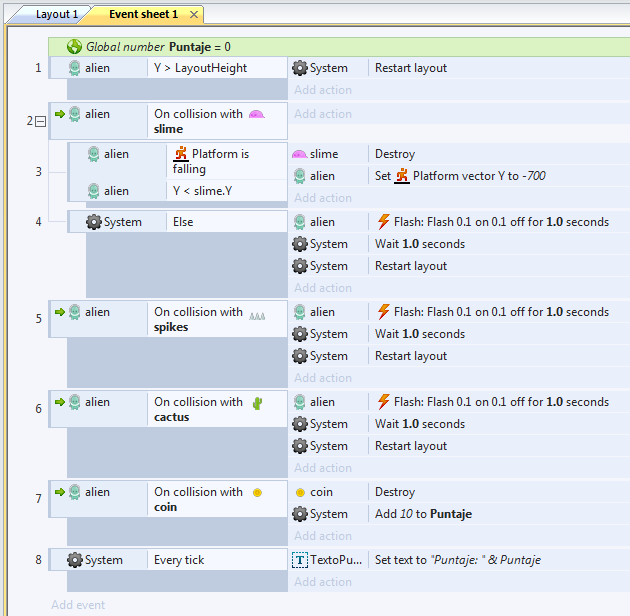Viewport: 630px width, 616px height.
Task: Click Platform behavior icon in 'Platform is falling'
Action: click(x=181, y=153)
